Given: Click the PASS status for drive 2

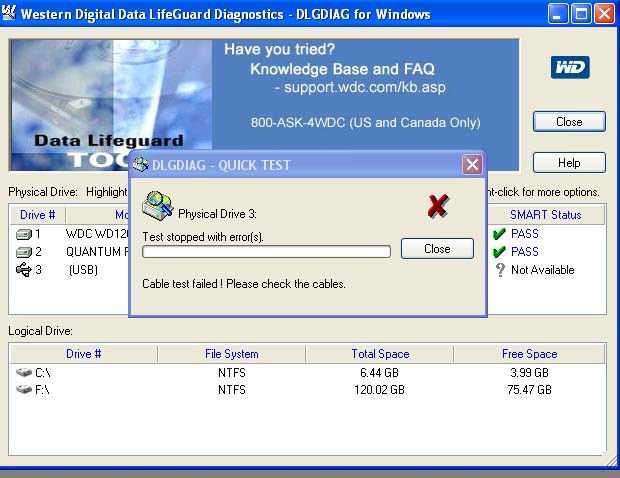Looking at the screenshot, I should [525, 251].
